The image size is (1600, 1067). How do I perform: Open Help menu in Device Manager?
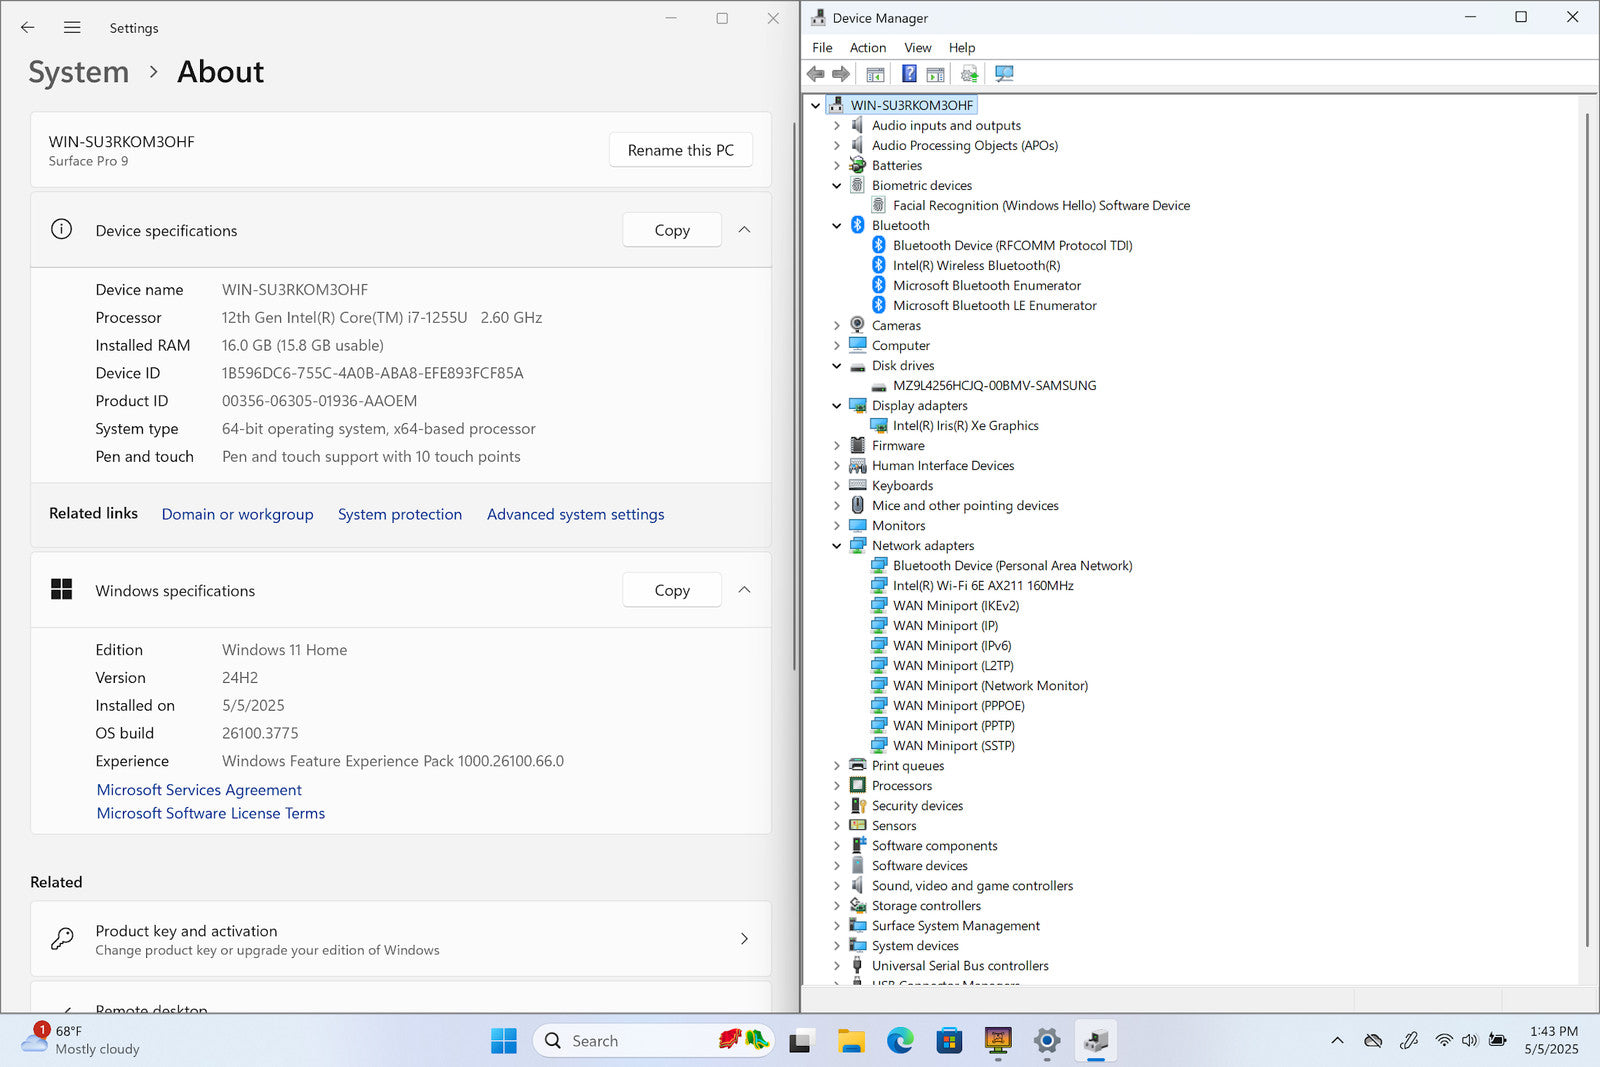click(x=962, y=47)
